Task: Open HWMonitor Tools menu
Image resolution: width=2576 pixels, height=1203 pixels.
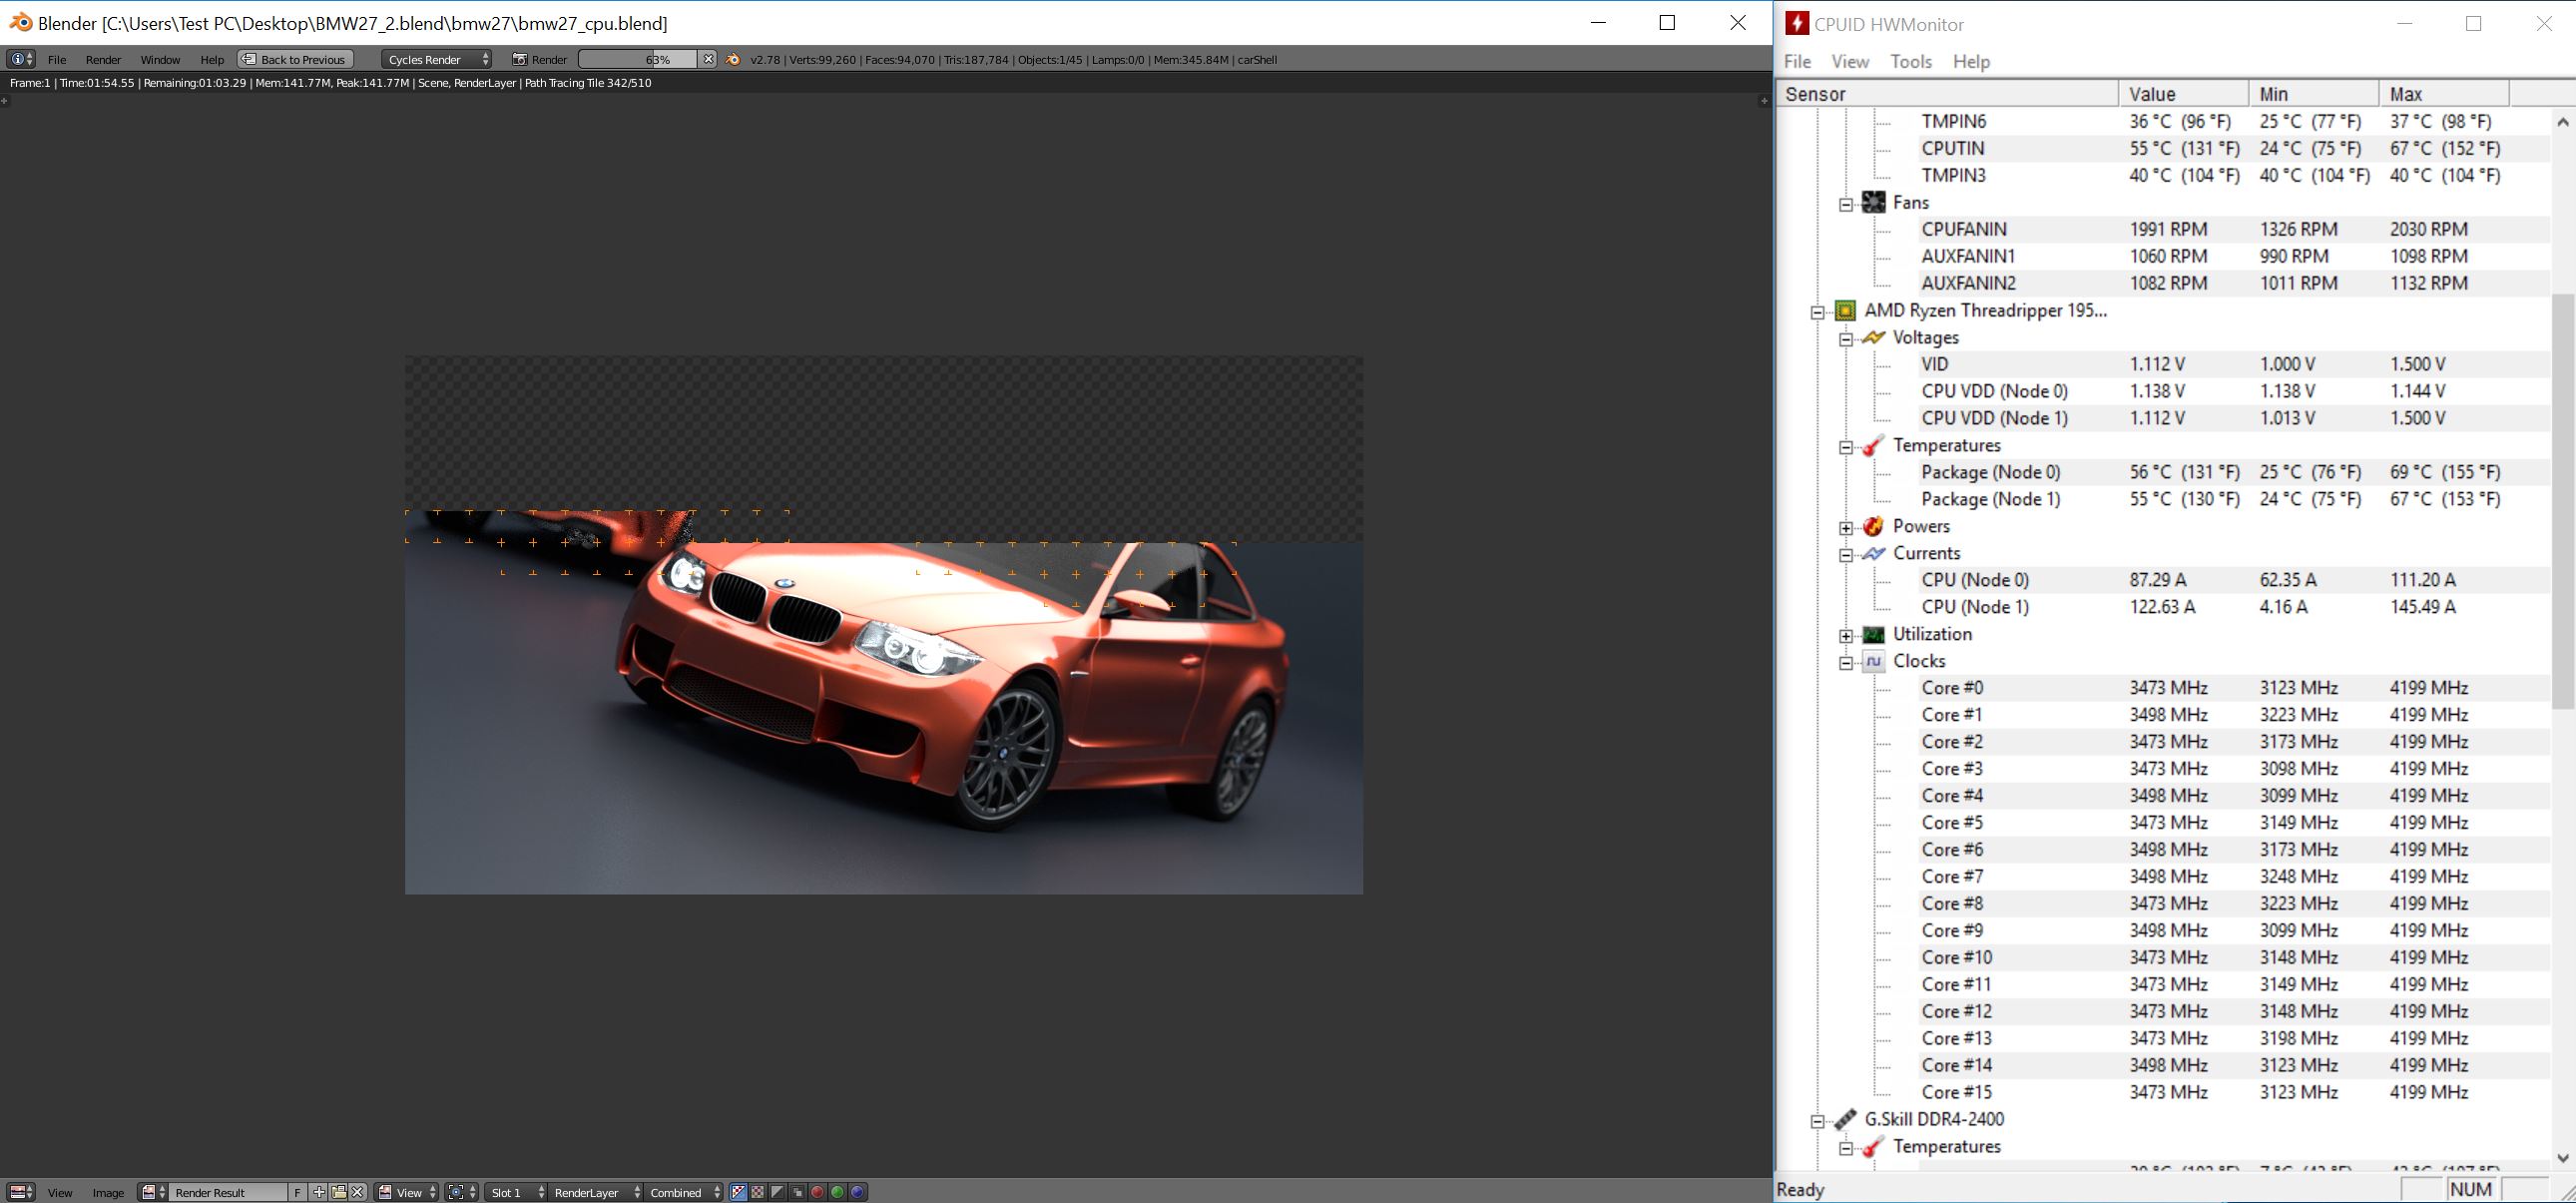Action: [1910, 61]
